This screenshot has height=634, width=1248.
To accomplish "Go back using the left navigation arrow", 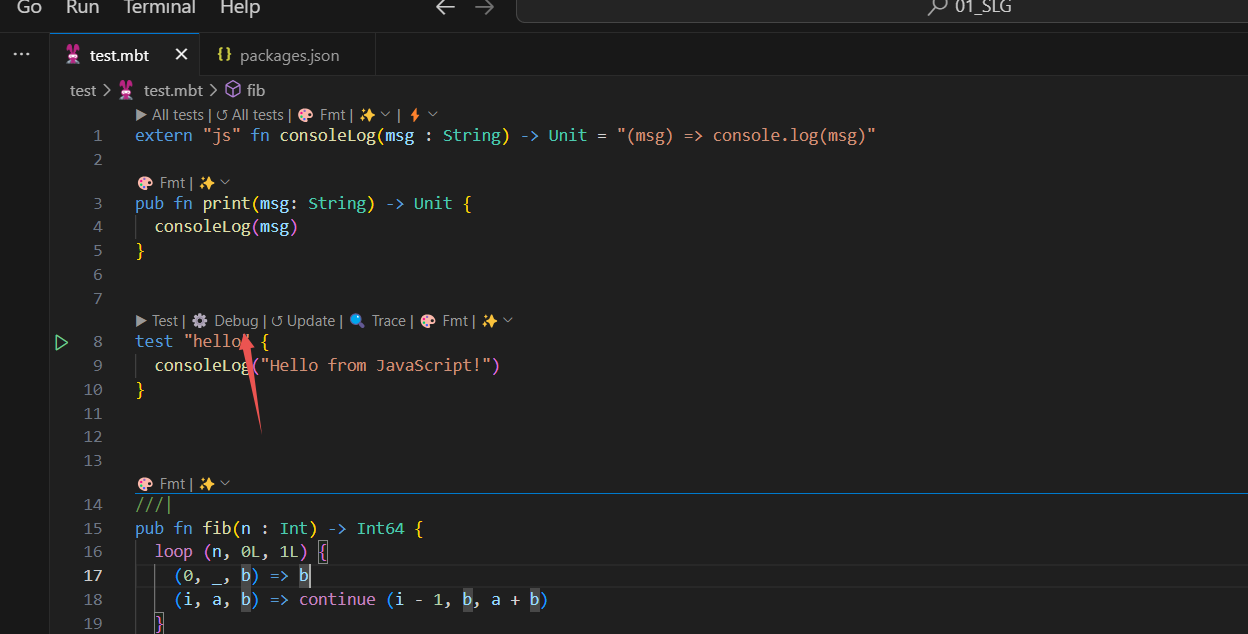I will pyautogui.click(x=445, y=8).
